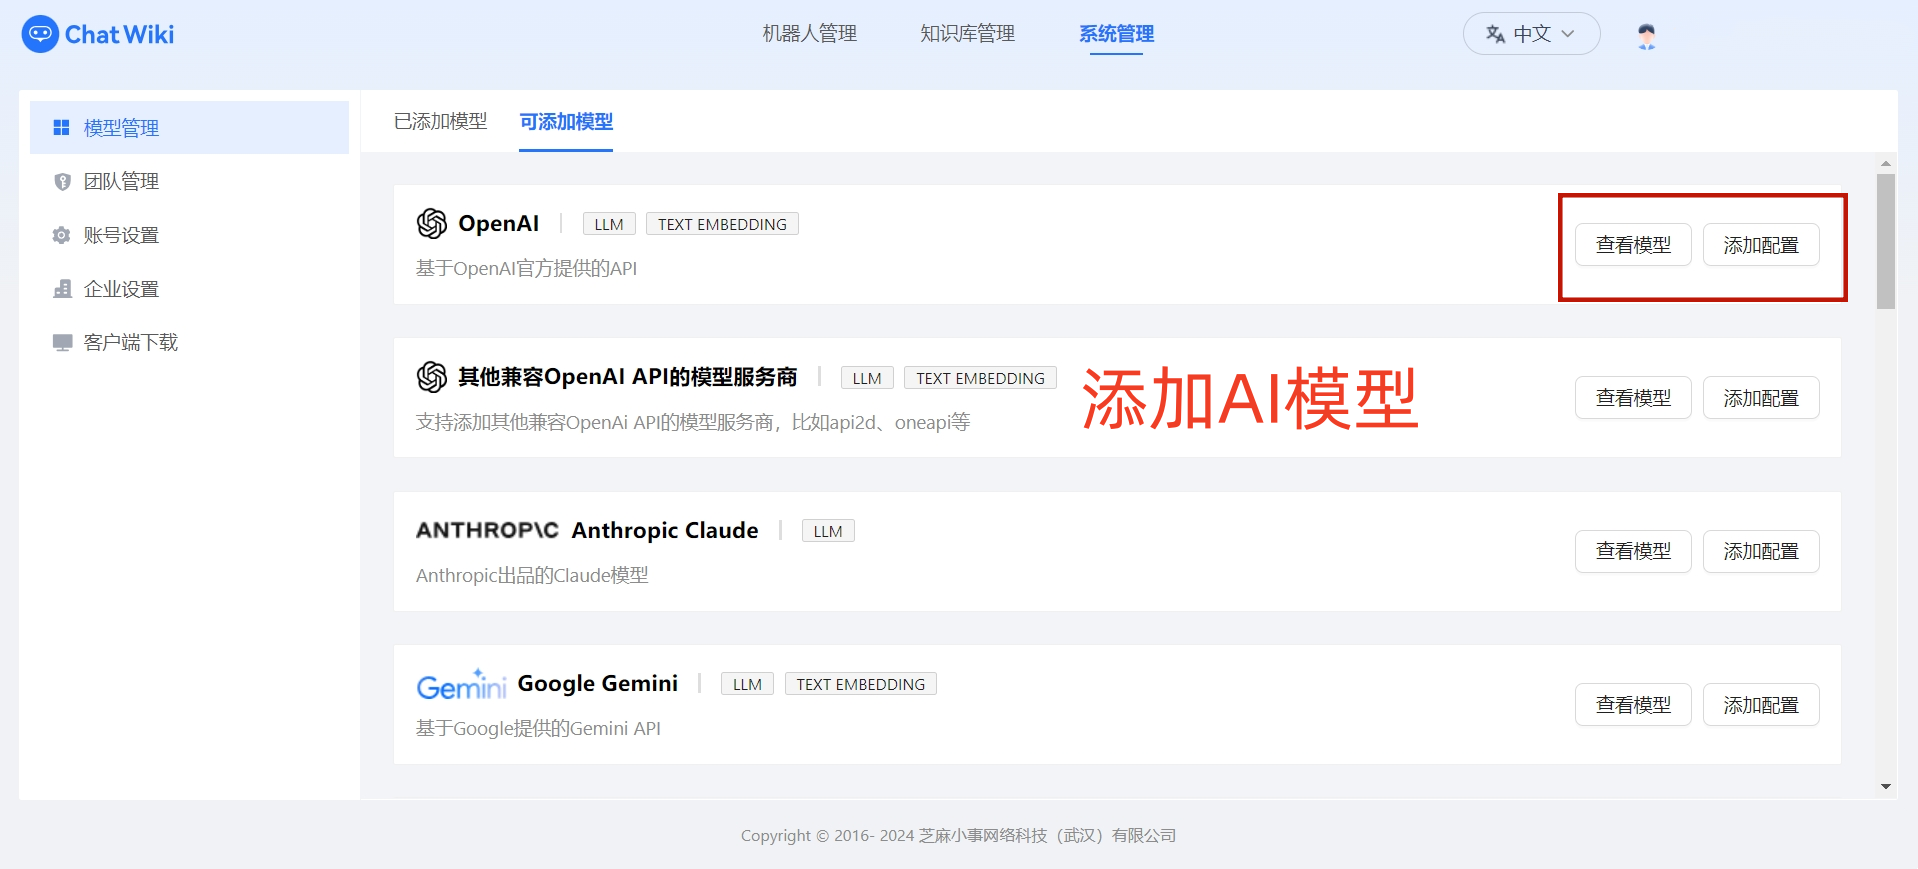Screen dimensions: 1918x869
Task: Select 模型管理 in the sidebar
Action: point(189,127)
